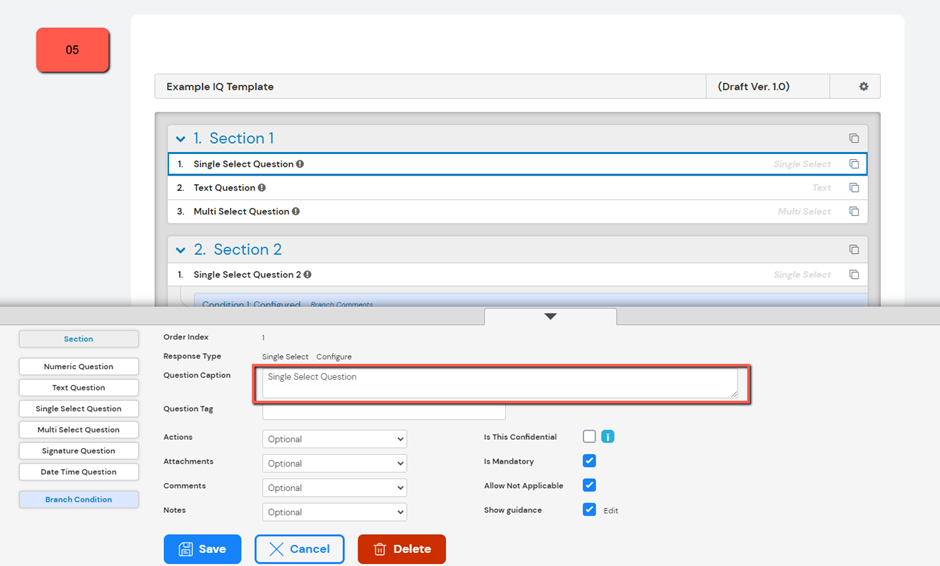The height and width of the screenshot is (566, 940).
Task: Open the Actions dropdown
Action: [x=334, y=439]
